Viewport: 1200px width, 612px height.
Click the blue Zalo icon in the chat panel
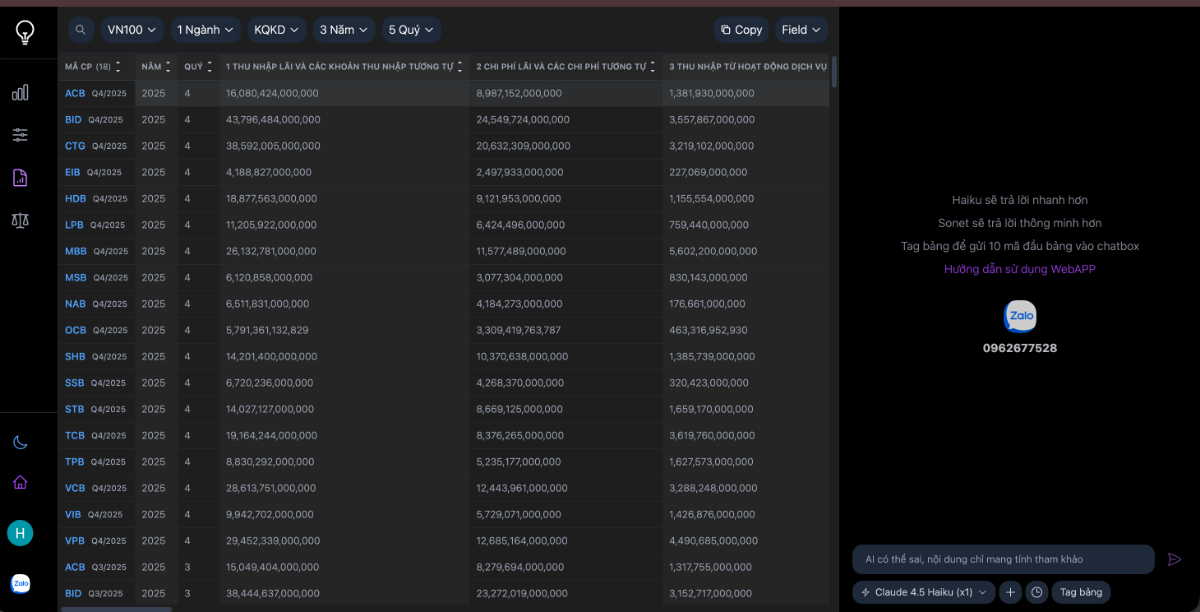[x=1019, y=316]
